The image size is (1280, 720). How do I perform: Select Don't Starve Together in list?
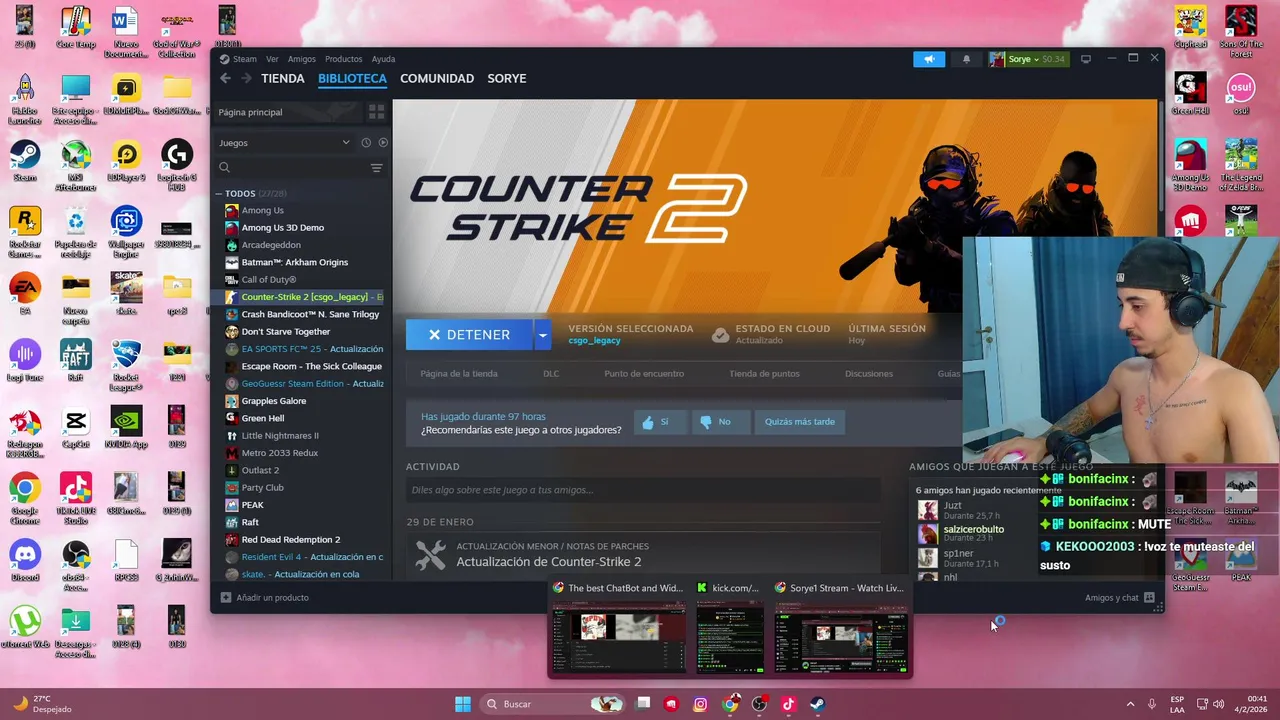pyautogui.click(x=286, y=332)
